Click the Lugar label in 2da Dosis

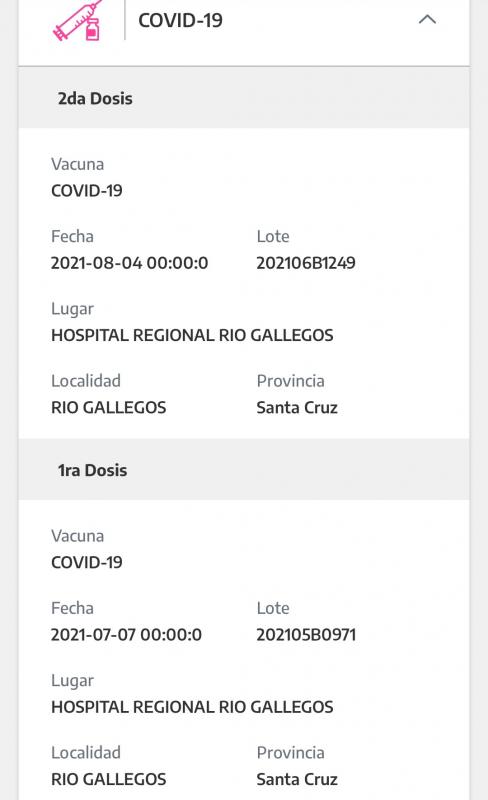tap(72, 309)
